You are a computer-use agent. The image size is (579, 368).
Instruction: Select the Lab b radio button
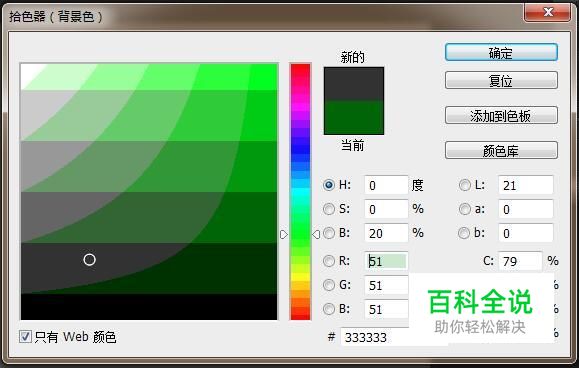pyautogui.click(x=464, y=233)
